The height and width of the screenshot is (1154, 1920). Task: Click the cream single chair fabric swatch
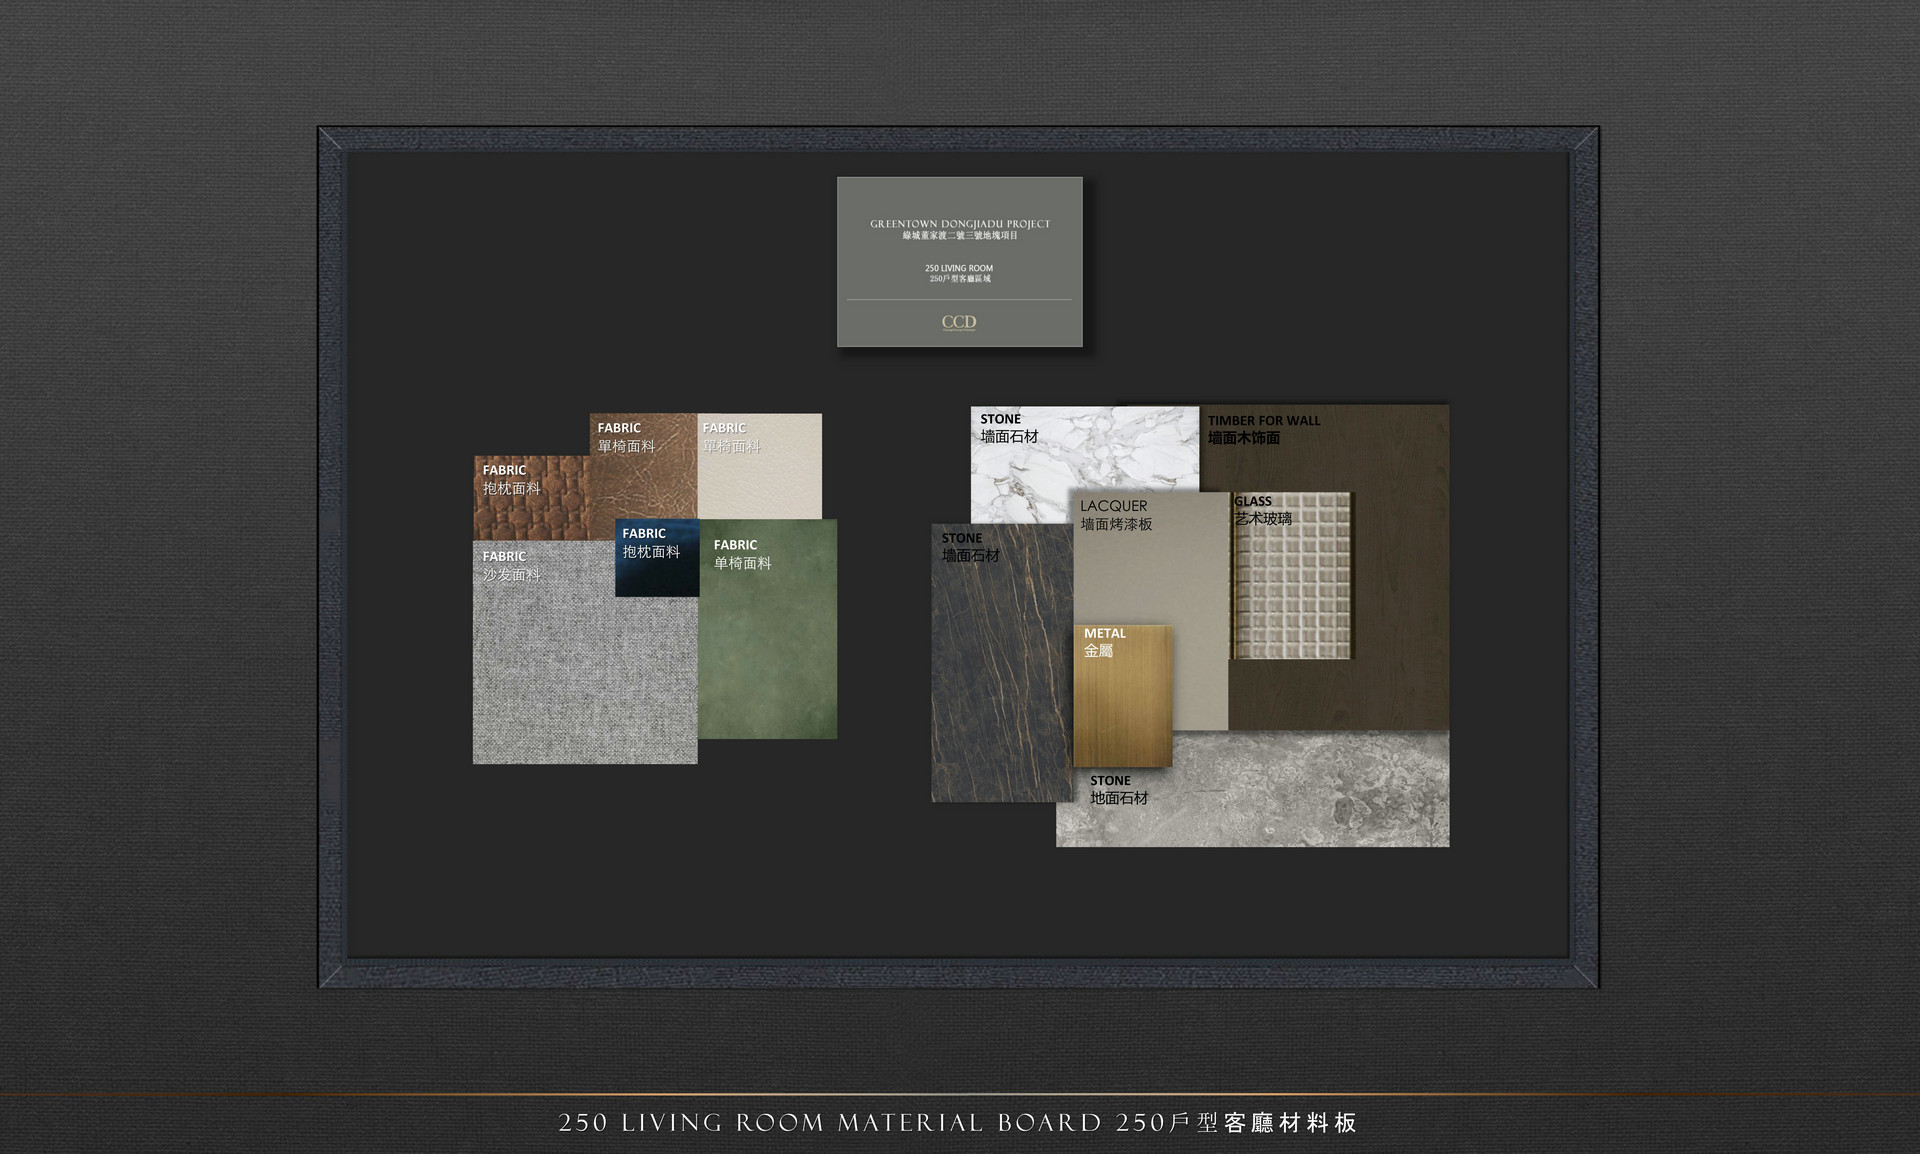point(770,480)
